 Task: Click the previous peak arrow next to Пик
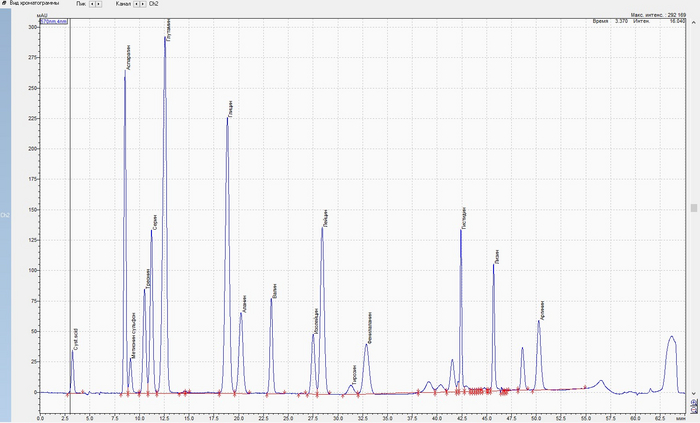tap(92, 4)
